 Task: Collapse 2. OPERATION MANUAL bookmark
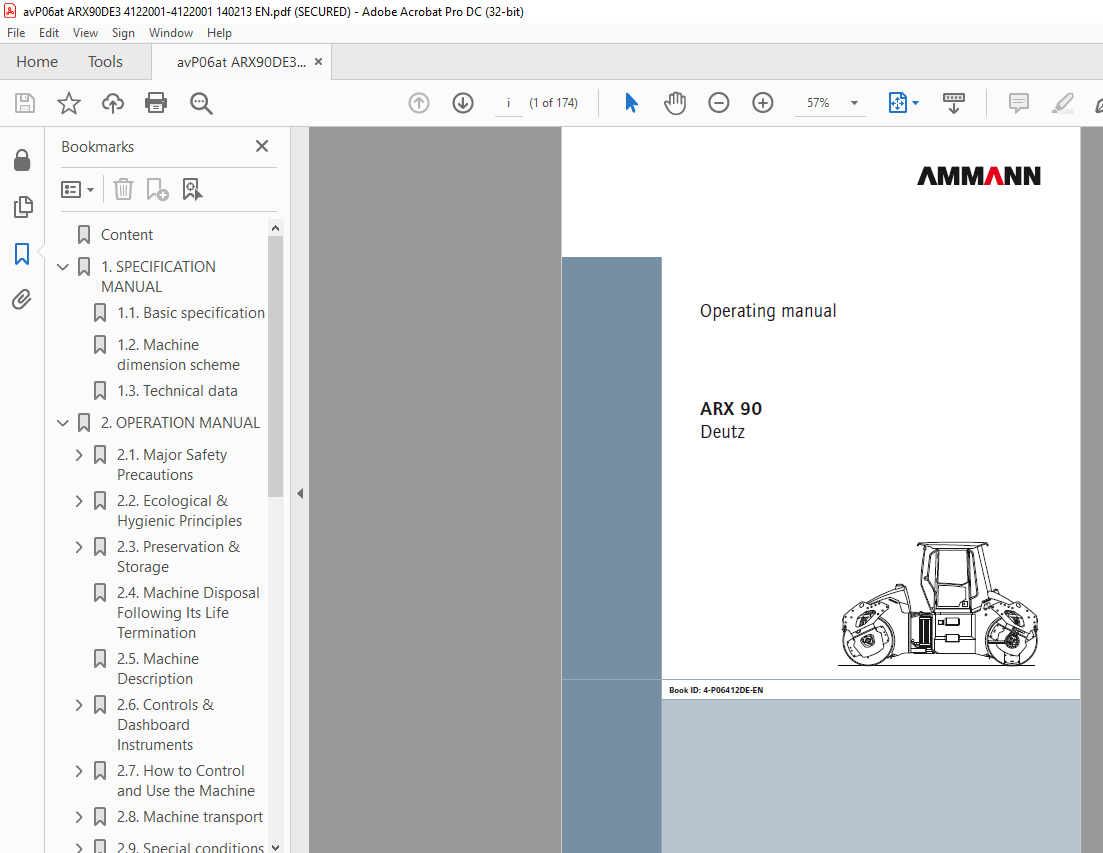coord(63,423)
